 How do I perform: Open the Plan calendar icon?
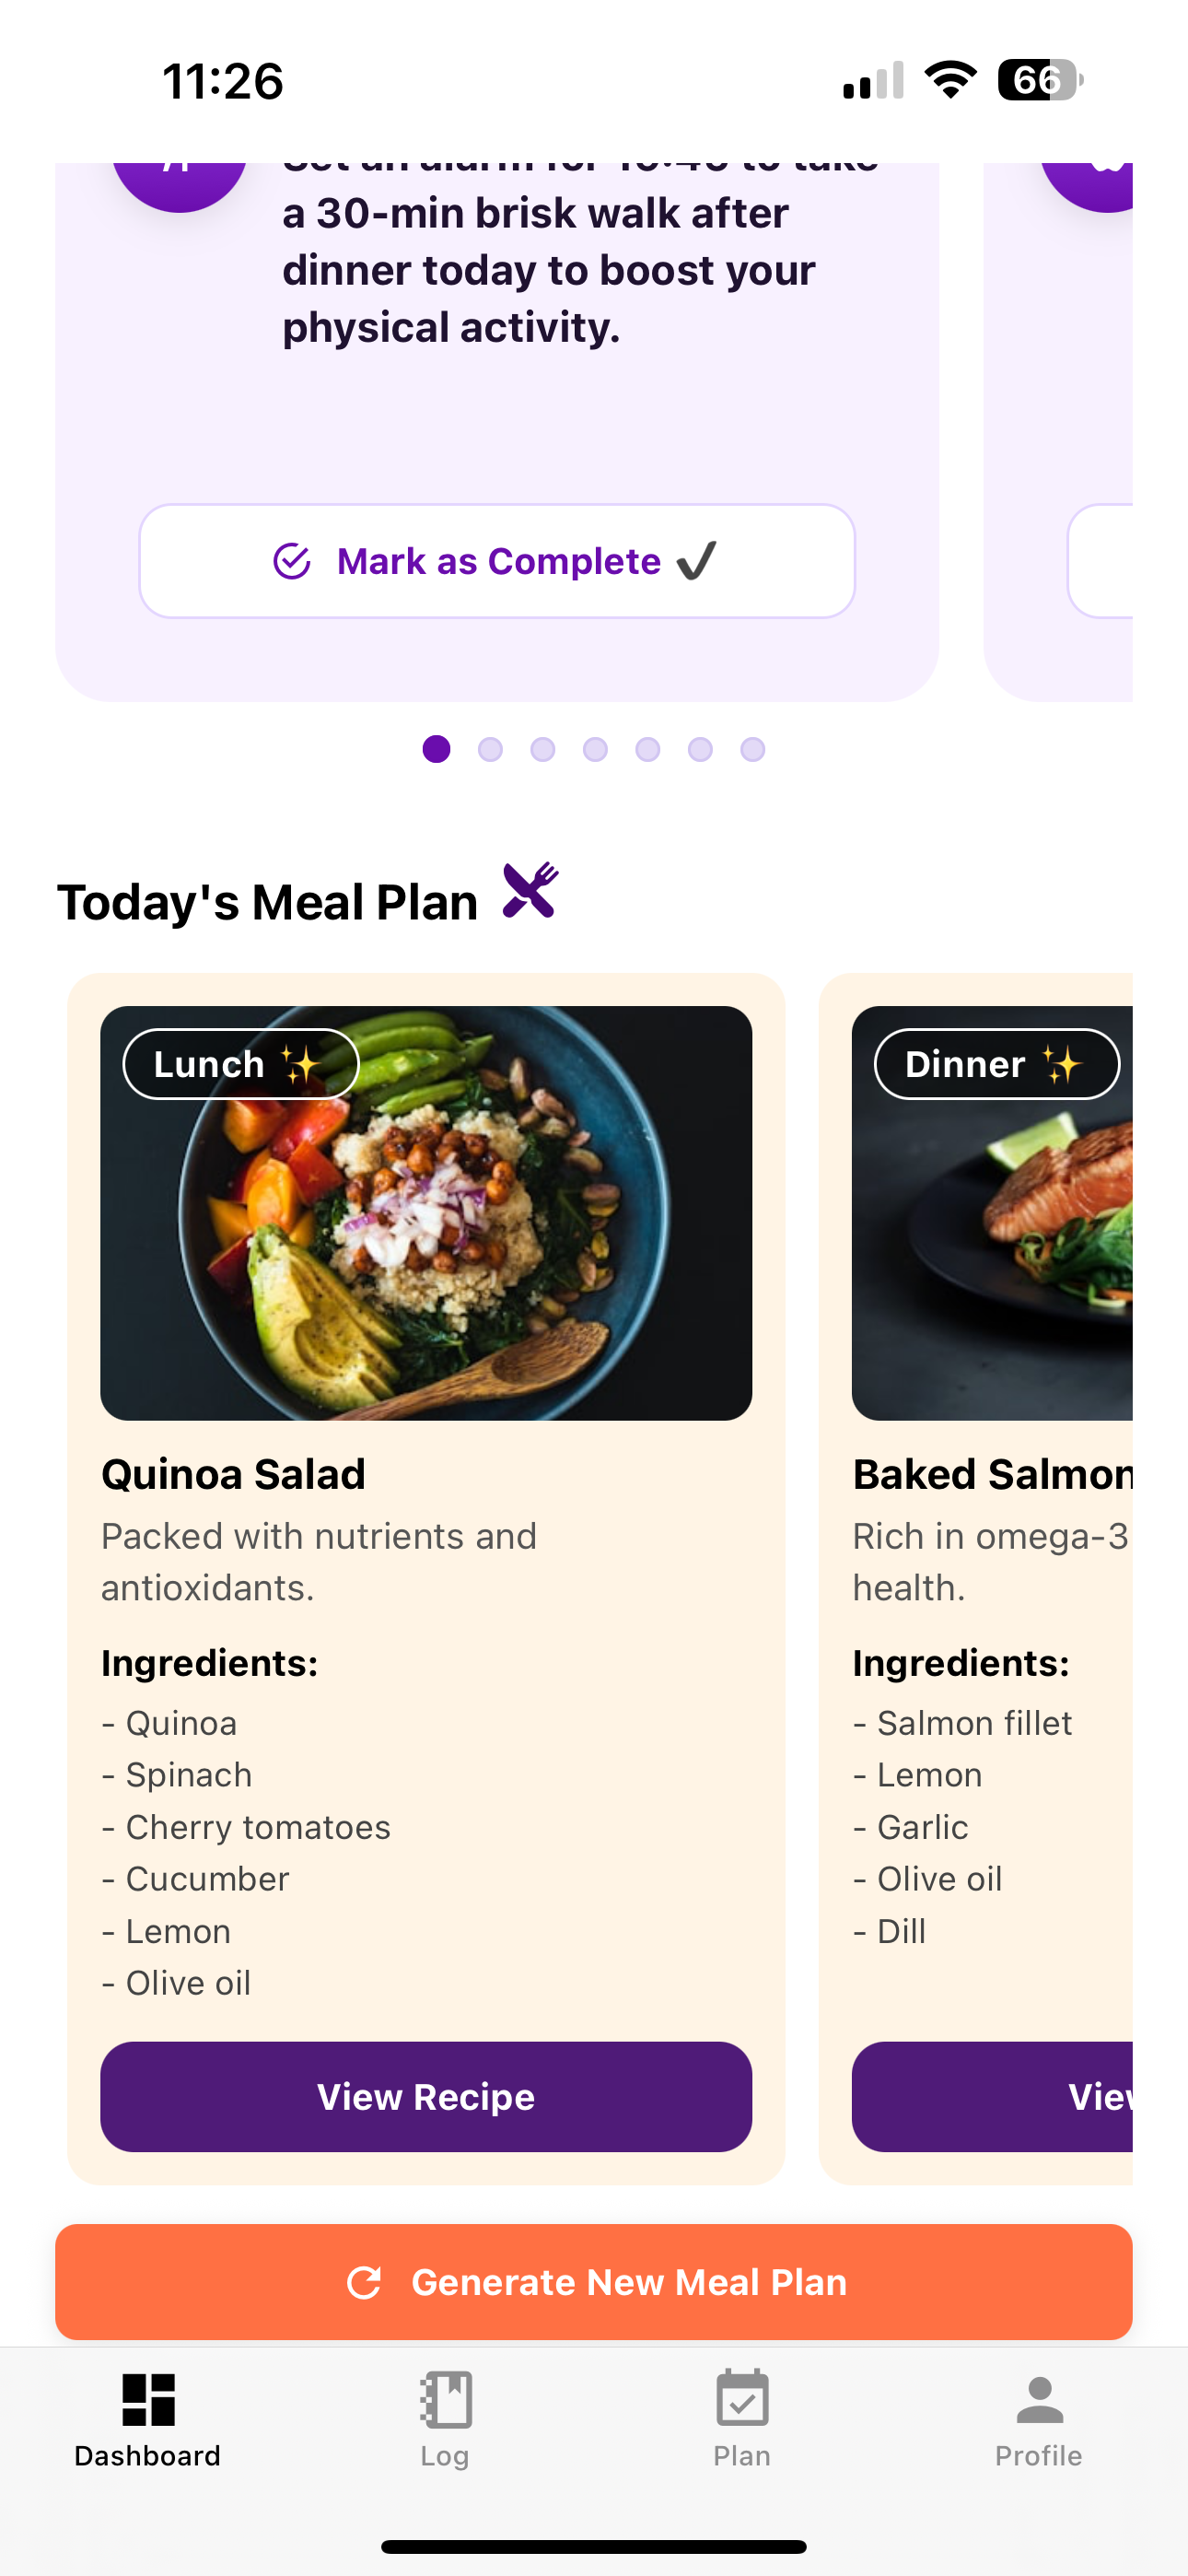coord(742,2399)
